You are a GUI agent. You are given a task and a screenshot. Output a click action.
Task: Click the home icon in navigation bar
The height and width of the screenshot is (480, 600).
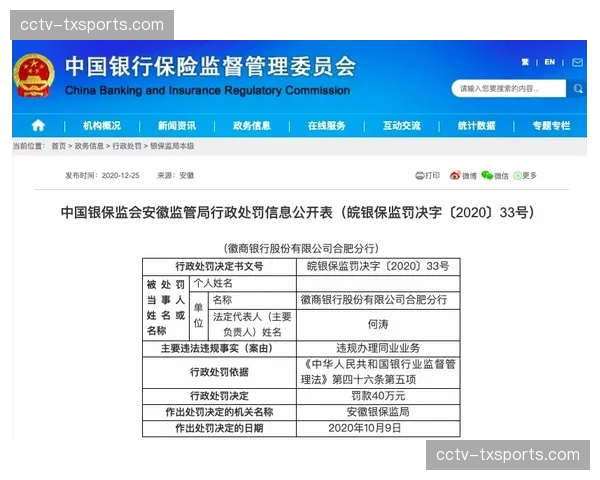38,126
